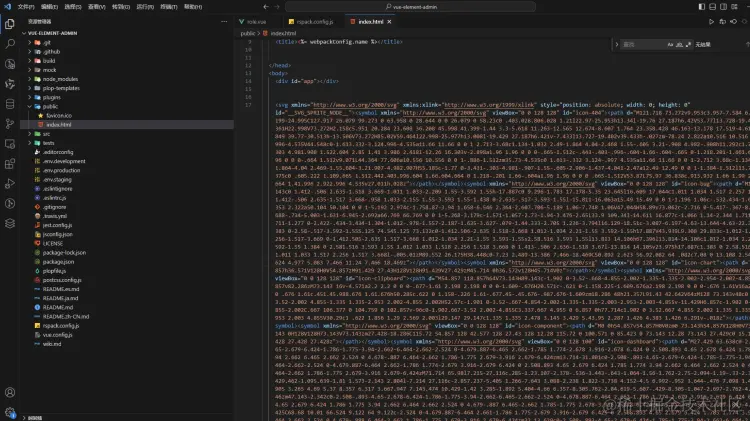Open the first menu (File) in menu bar
The image size is (750, 421).
(x=26, y=7)
